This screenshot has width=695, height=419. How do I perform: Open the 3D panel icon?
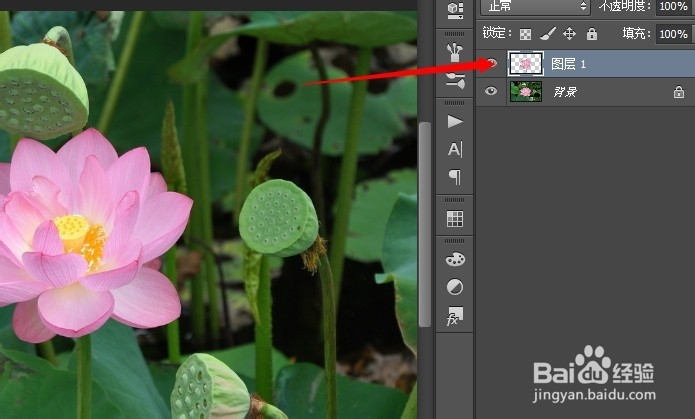[x=455, y=11]
